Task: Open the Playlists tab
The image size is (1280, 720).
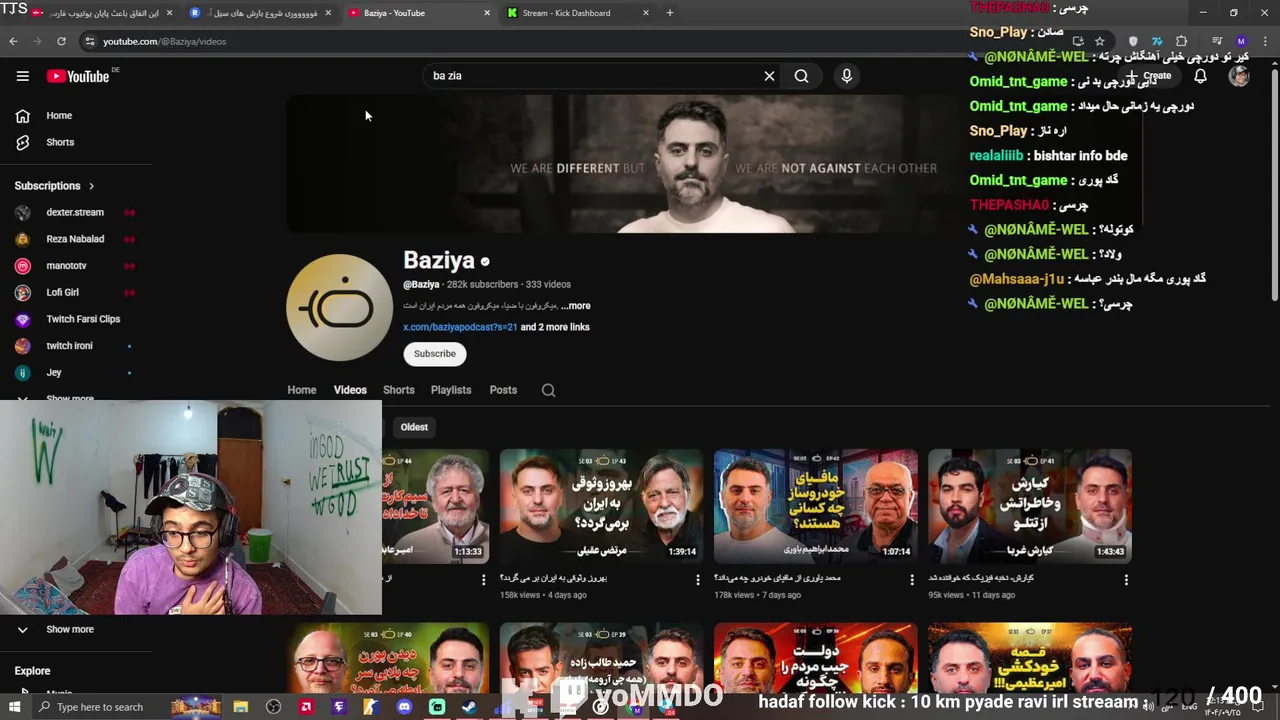Action: point(451,390)
